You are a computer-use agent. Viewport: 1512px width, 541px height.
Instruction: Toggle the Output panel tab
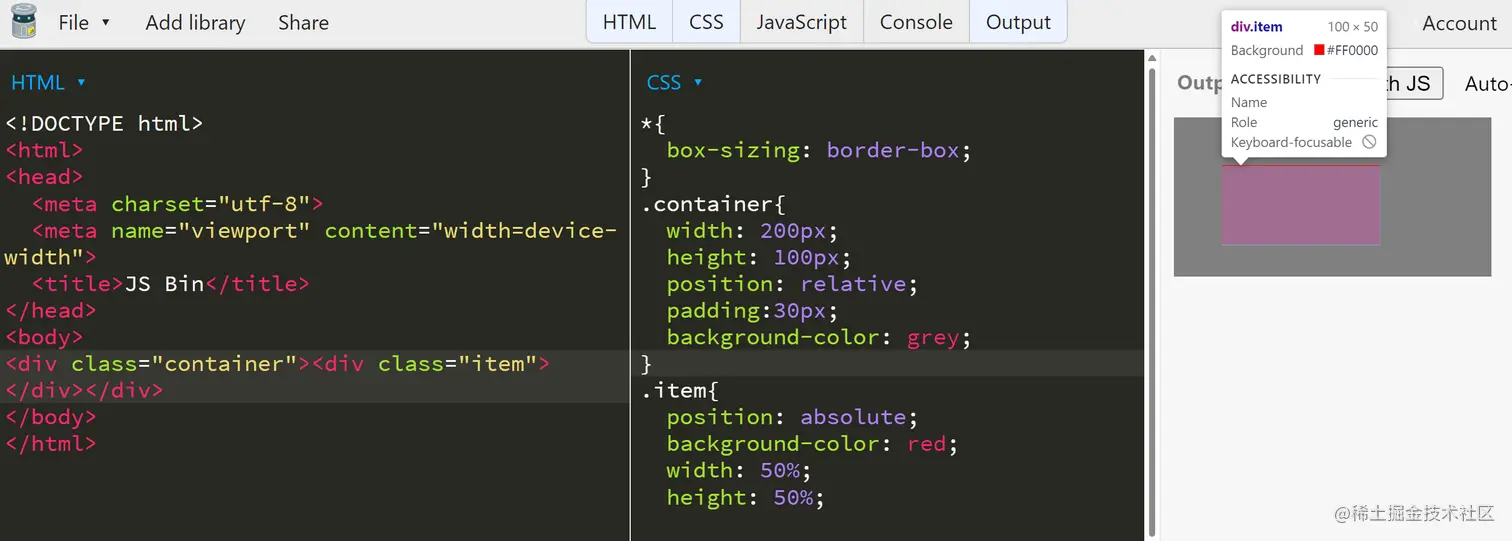(1018, 22)
